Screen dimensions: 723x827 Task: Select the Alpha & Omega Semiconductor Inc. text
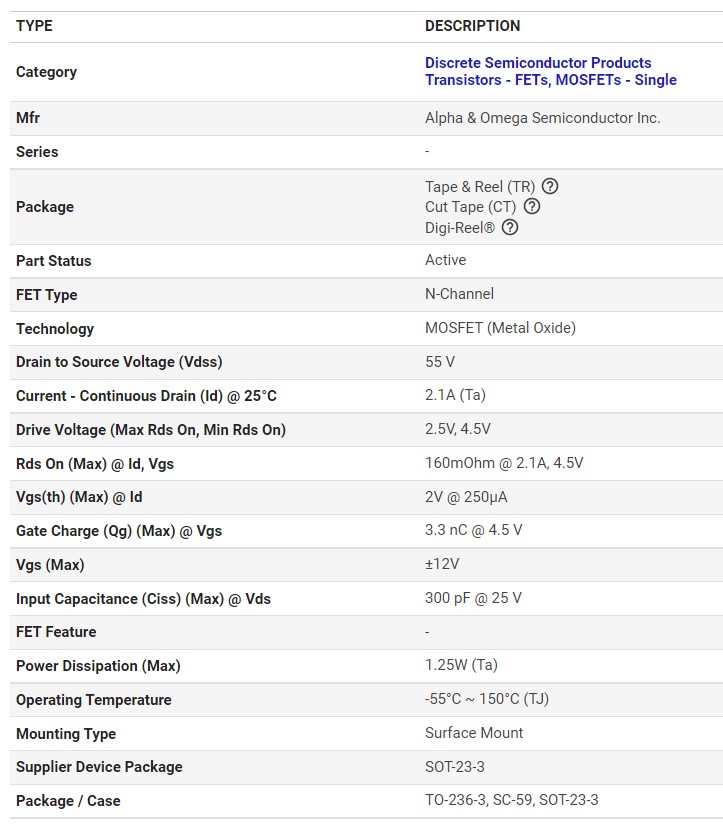543,118
